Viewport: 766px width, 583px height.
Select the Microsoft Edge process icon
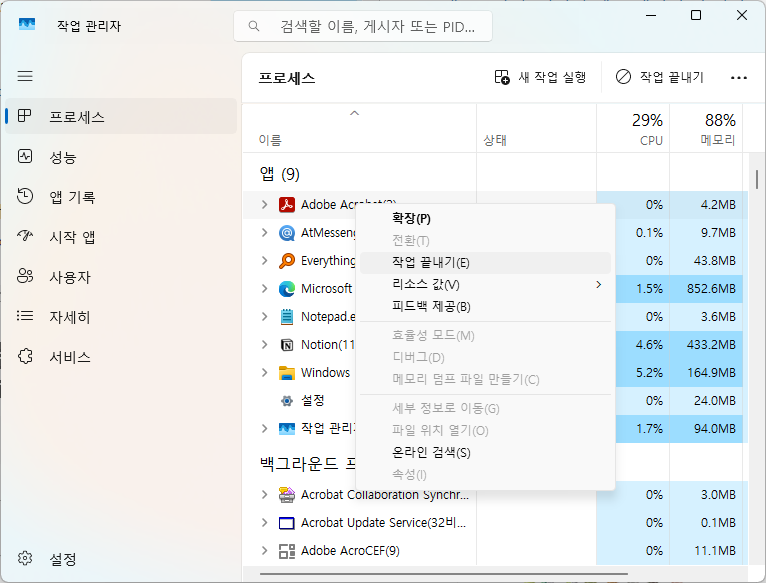tap(287, 289)
